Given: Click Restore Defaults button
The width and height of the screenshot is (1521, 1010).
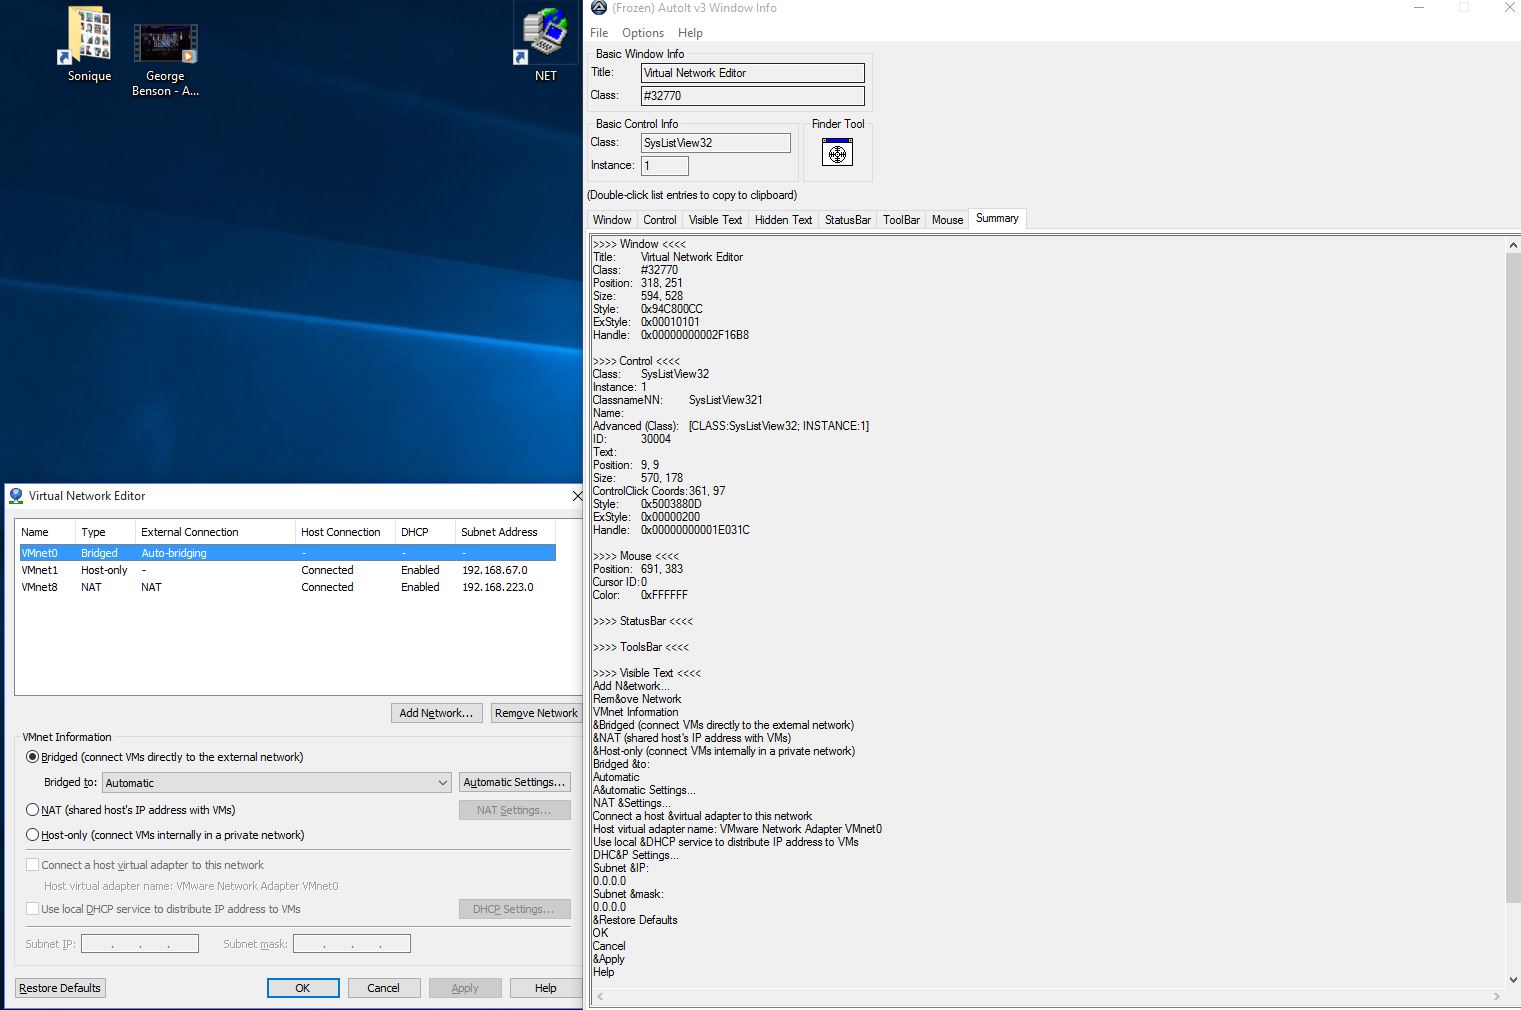Looking at the screenshot, I should [60, 988].
